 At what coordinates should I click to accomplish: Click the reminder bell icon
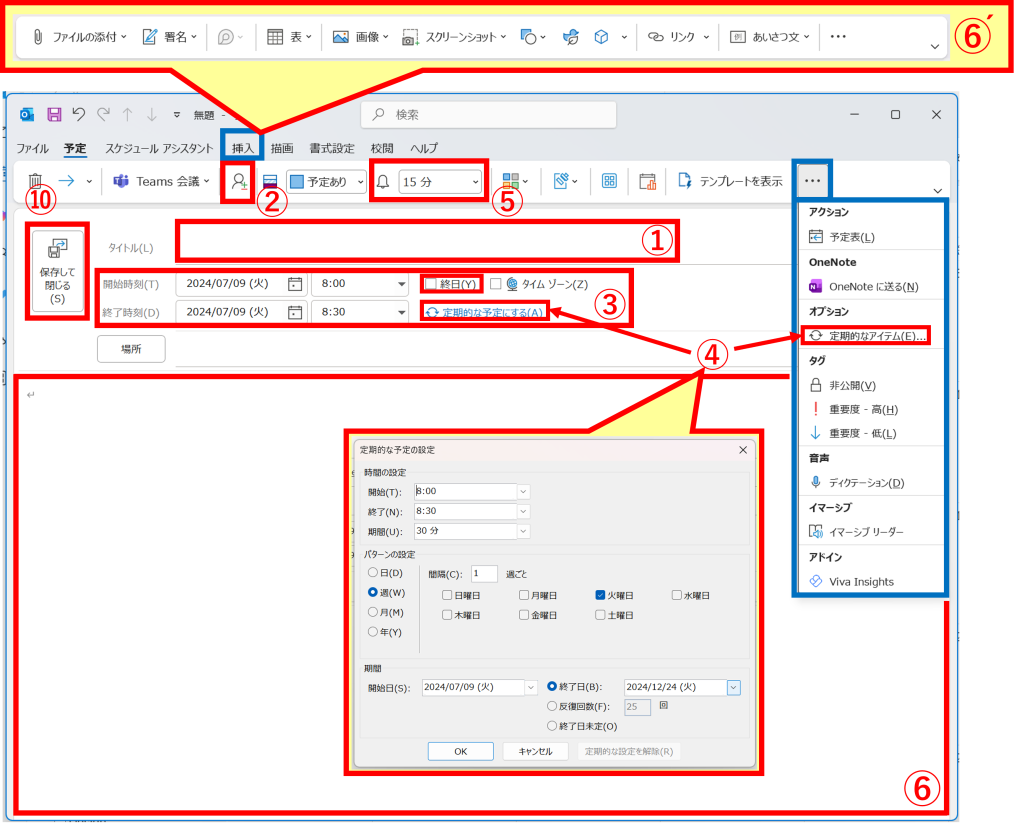[x=382, y=181]
